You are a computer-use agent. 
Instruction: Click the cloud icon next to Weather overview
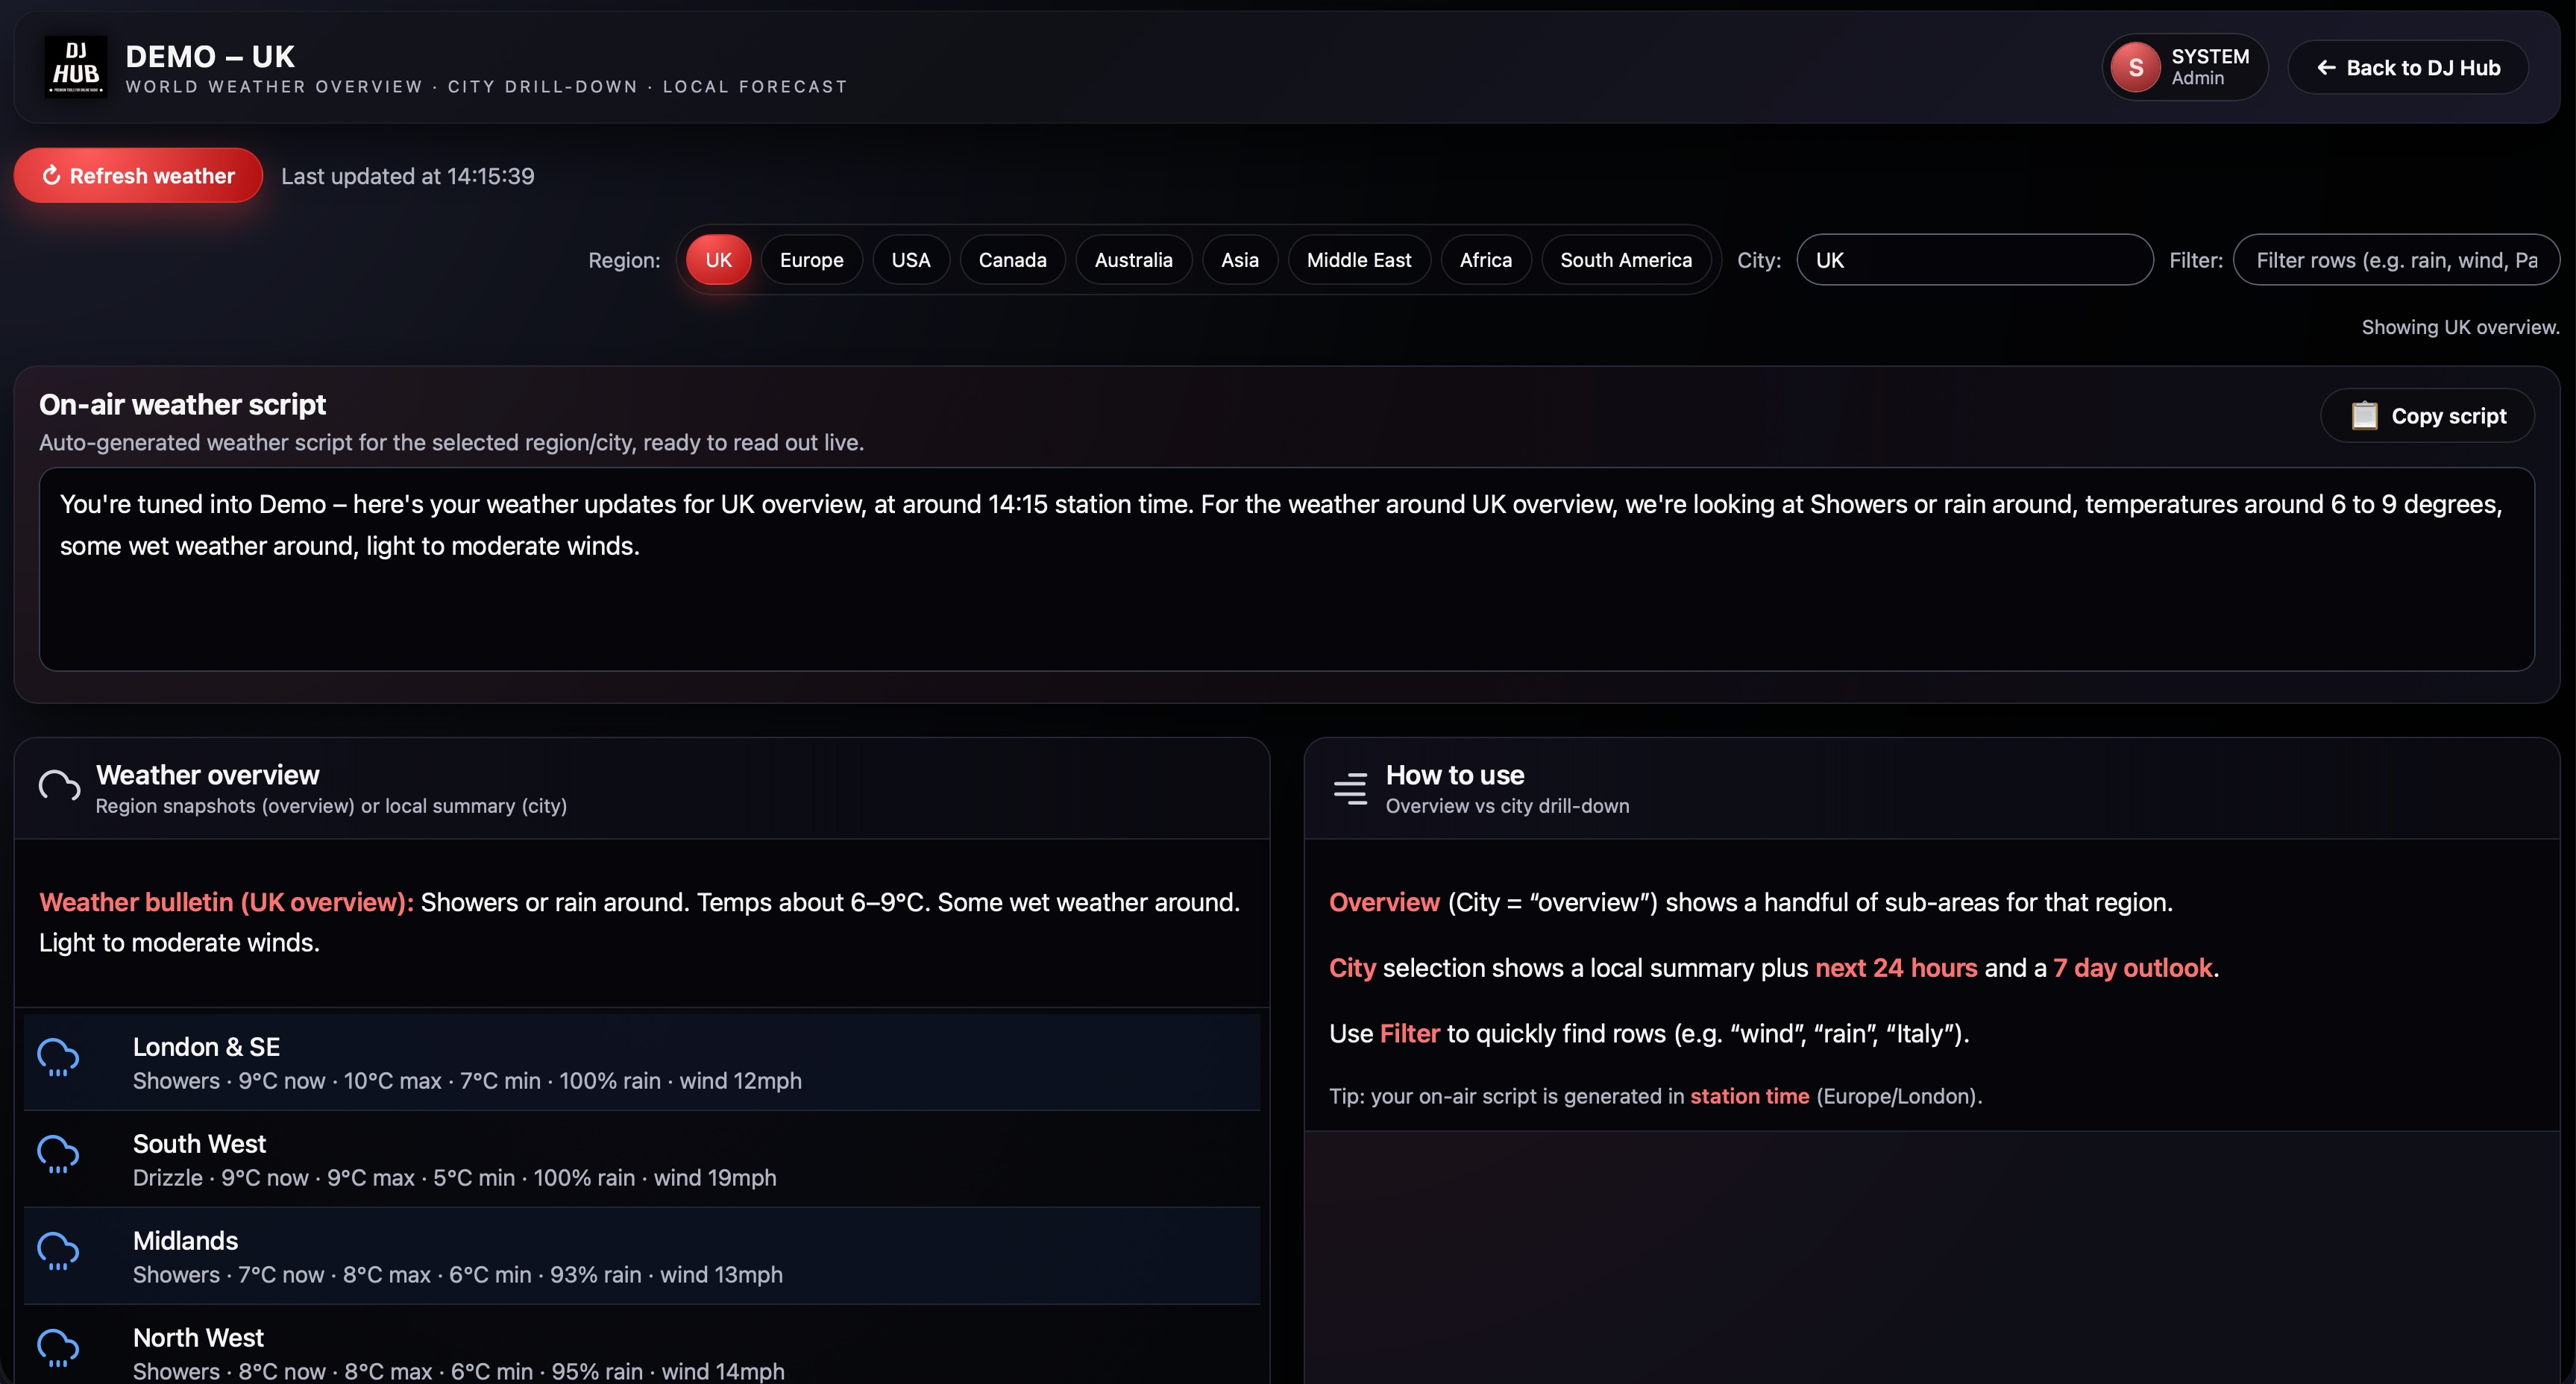click(x=58, y=787)
